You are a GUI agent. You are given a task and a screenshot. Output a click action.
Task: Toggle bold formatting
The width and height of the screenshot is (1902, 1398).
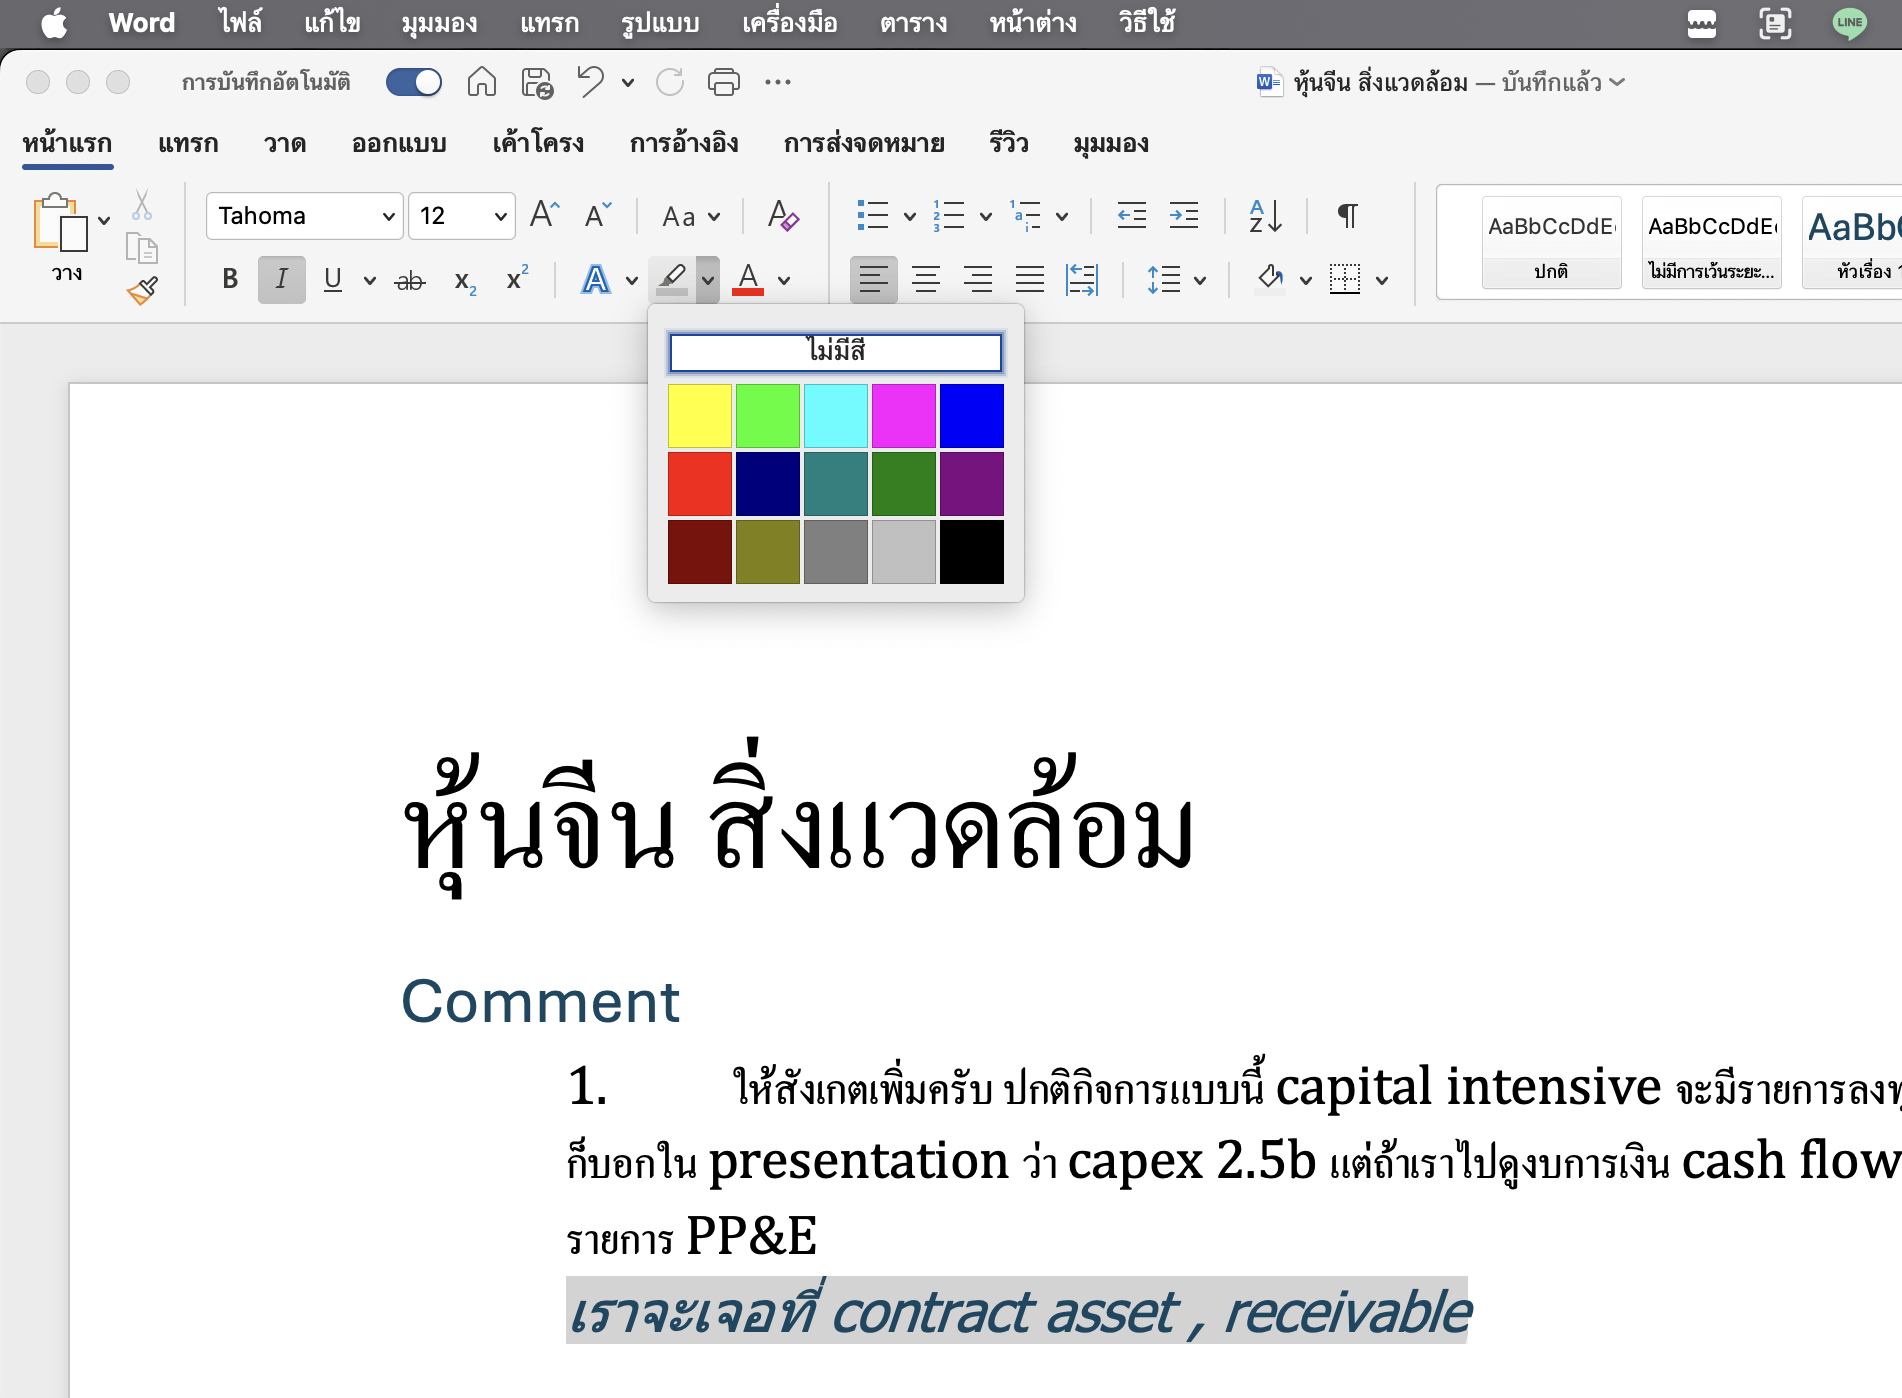coord(230,279)
